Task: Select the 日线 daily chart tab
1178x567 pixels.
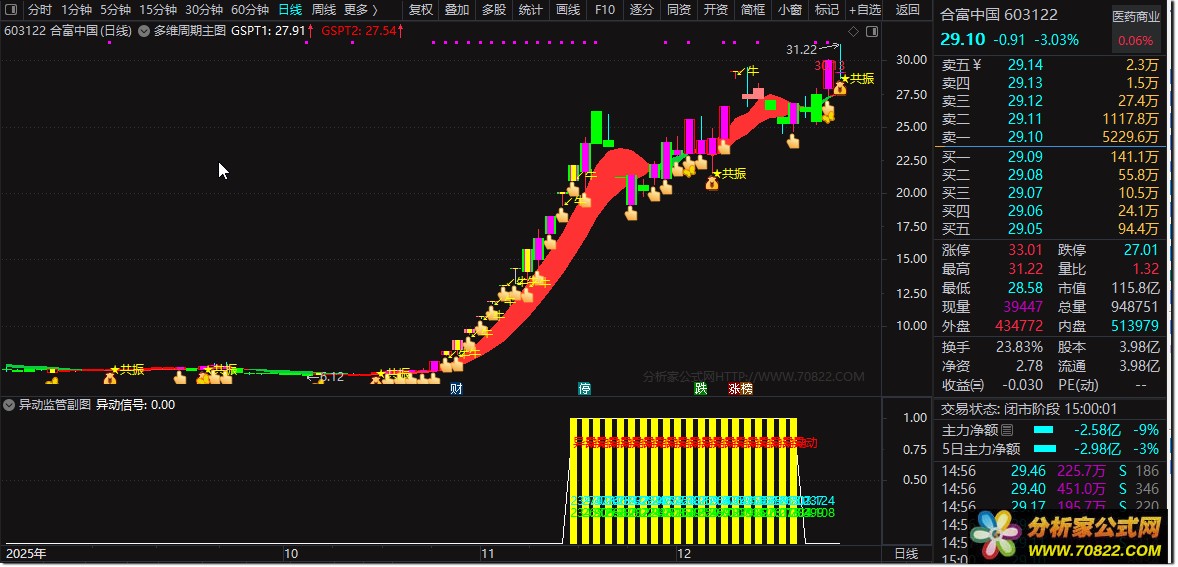Action: (290, 10)
